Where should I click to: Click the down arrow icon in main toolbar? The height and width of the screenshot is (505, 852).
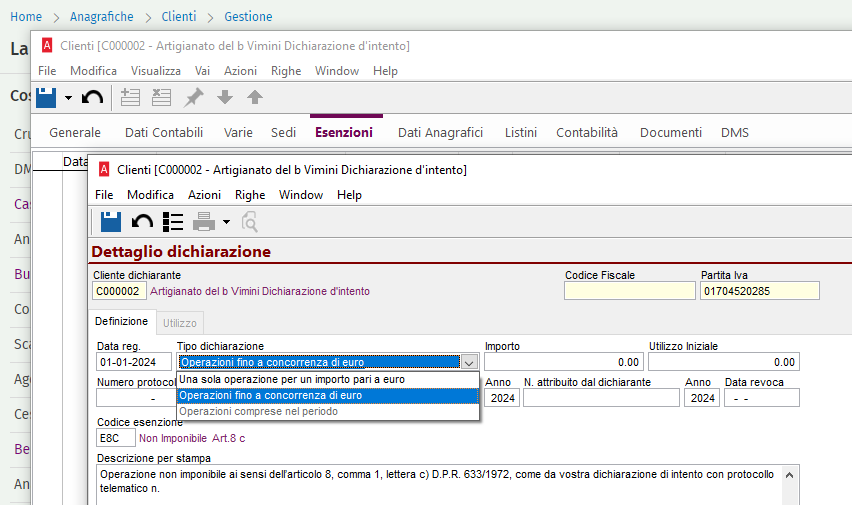pyautogui.click(x=225, y=97)
